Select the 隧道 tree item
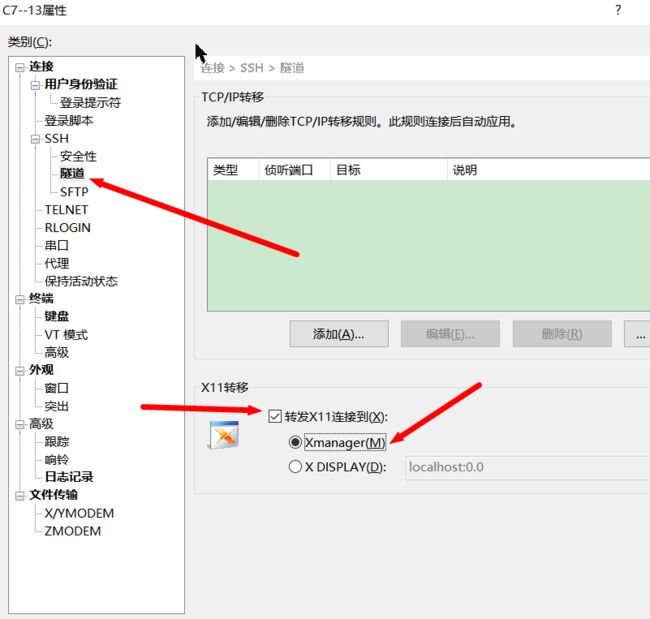This screenshot has width=650, height=619. 72,173
